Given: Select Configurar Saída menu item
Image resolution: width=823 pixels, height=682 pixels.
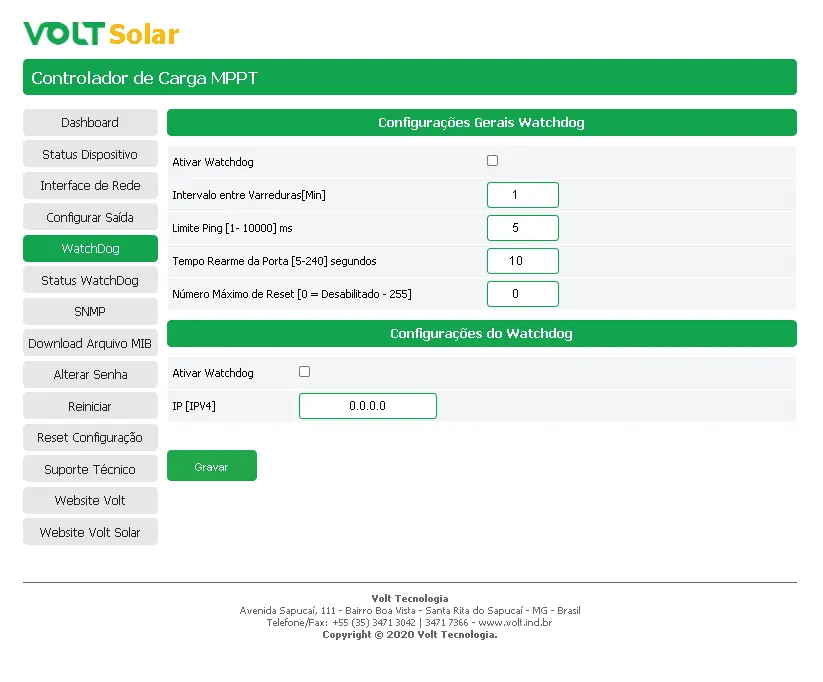Looking at the screenshot, I should tap(90, 217).
